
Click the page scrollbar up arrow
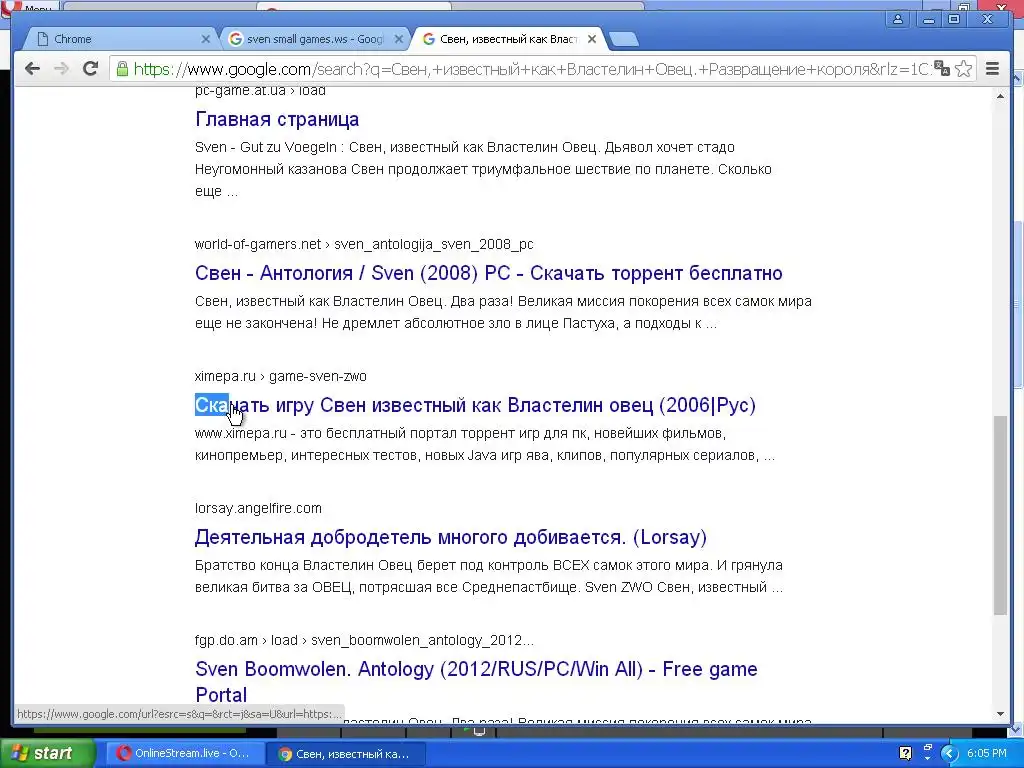pos(1000,97)
